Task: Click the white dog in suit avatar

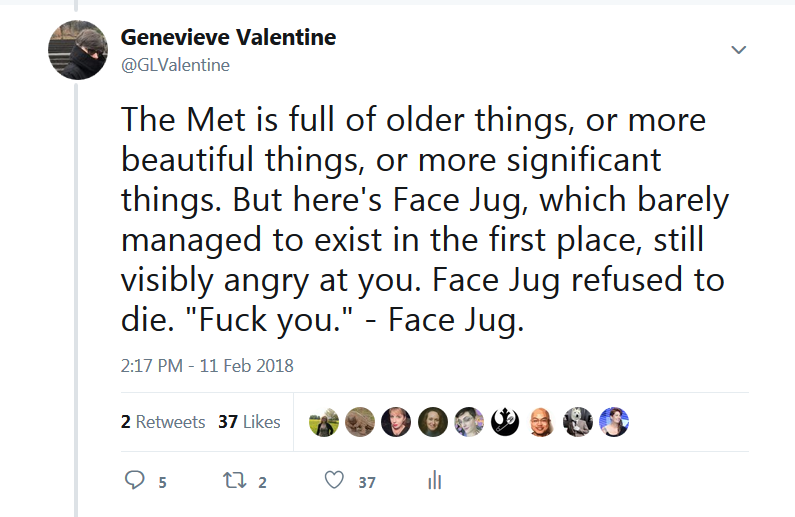Action: pos(578,422)
